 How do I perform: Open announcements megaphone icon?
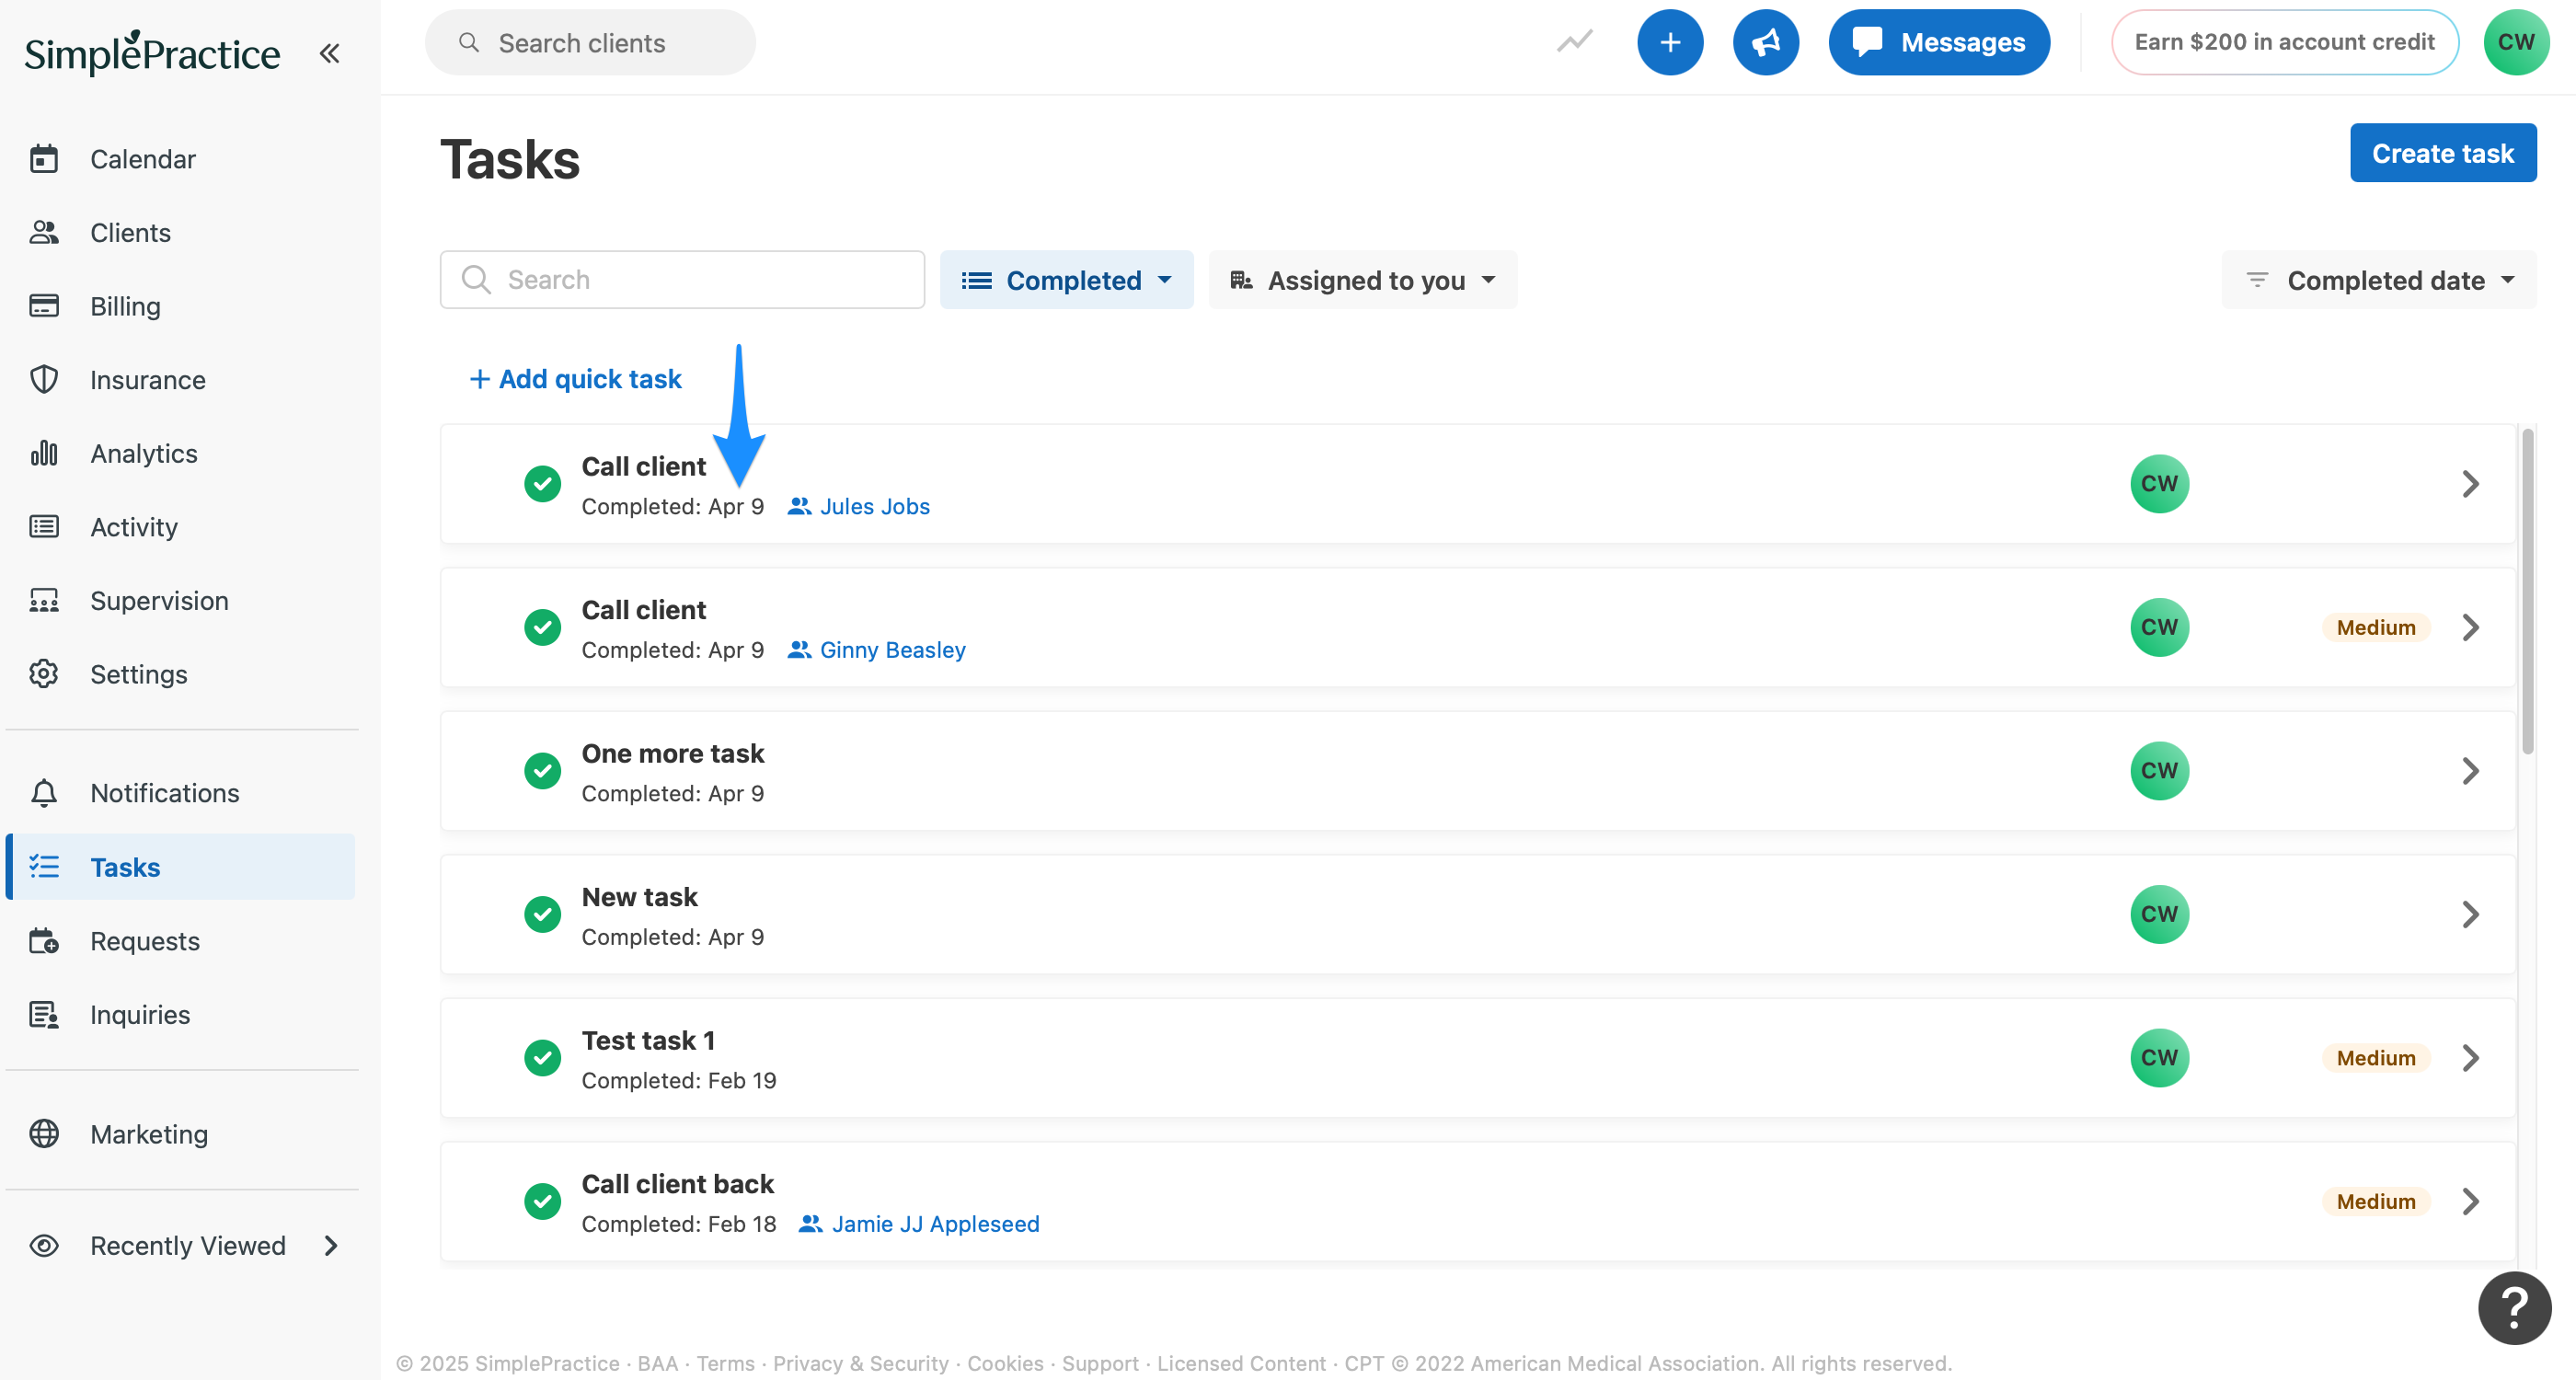[1766, 42]
